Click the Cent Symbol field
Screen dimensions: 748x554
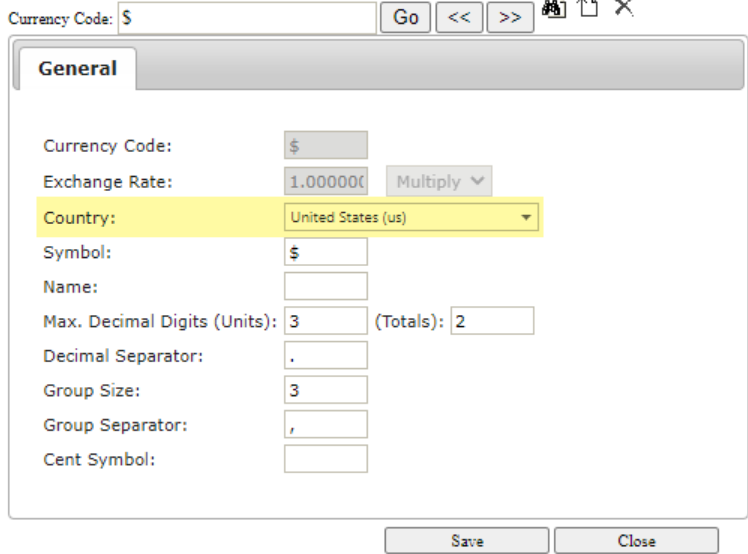click(326, 459)
